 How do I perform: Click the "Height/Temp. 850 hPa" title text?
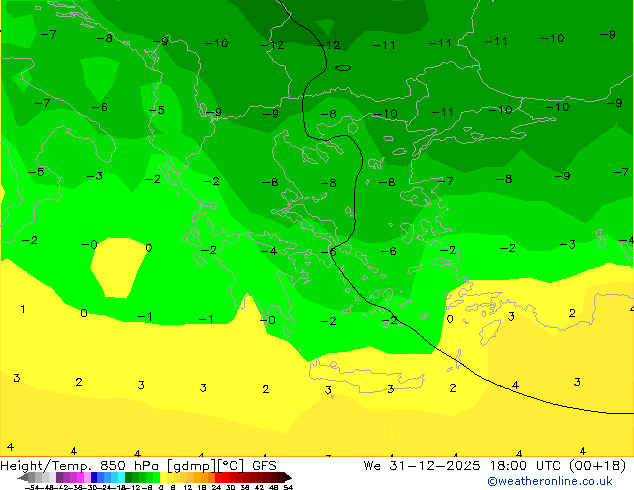coord(81,466)
